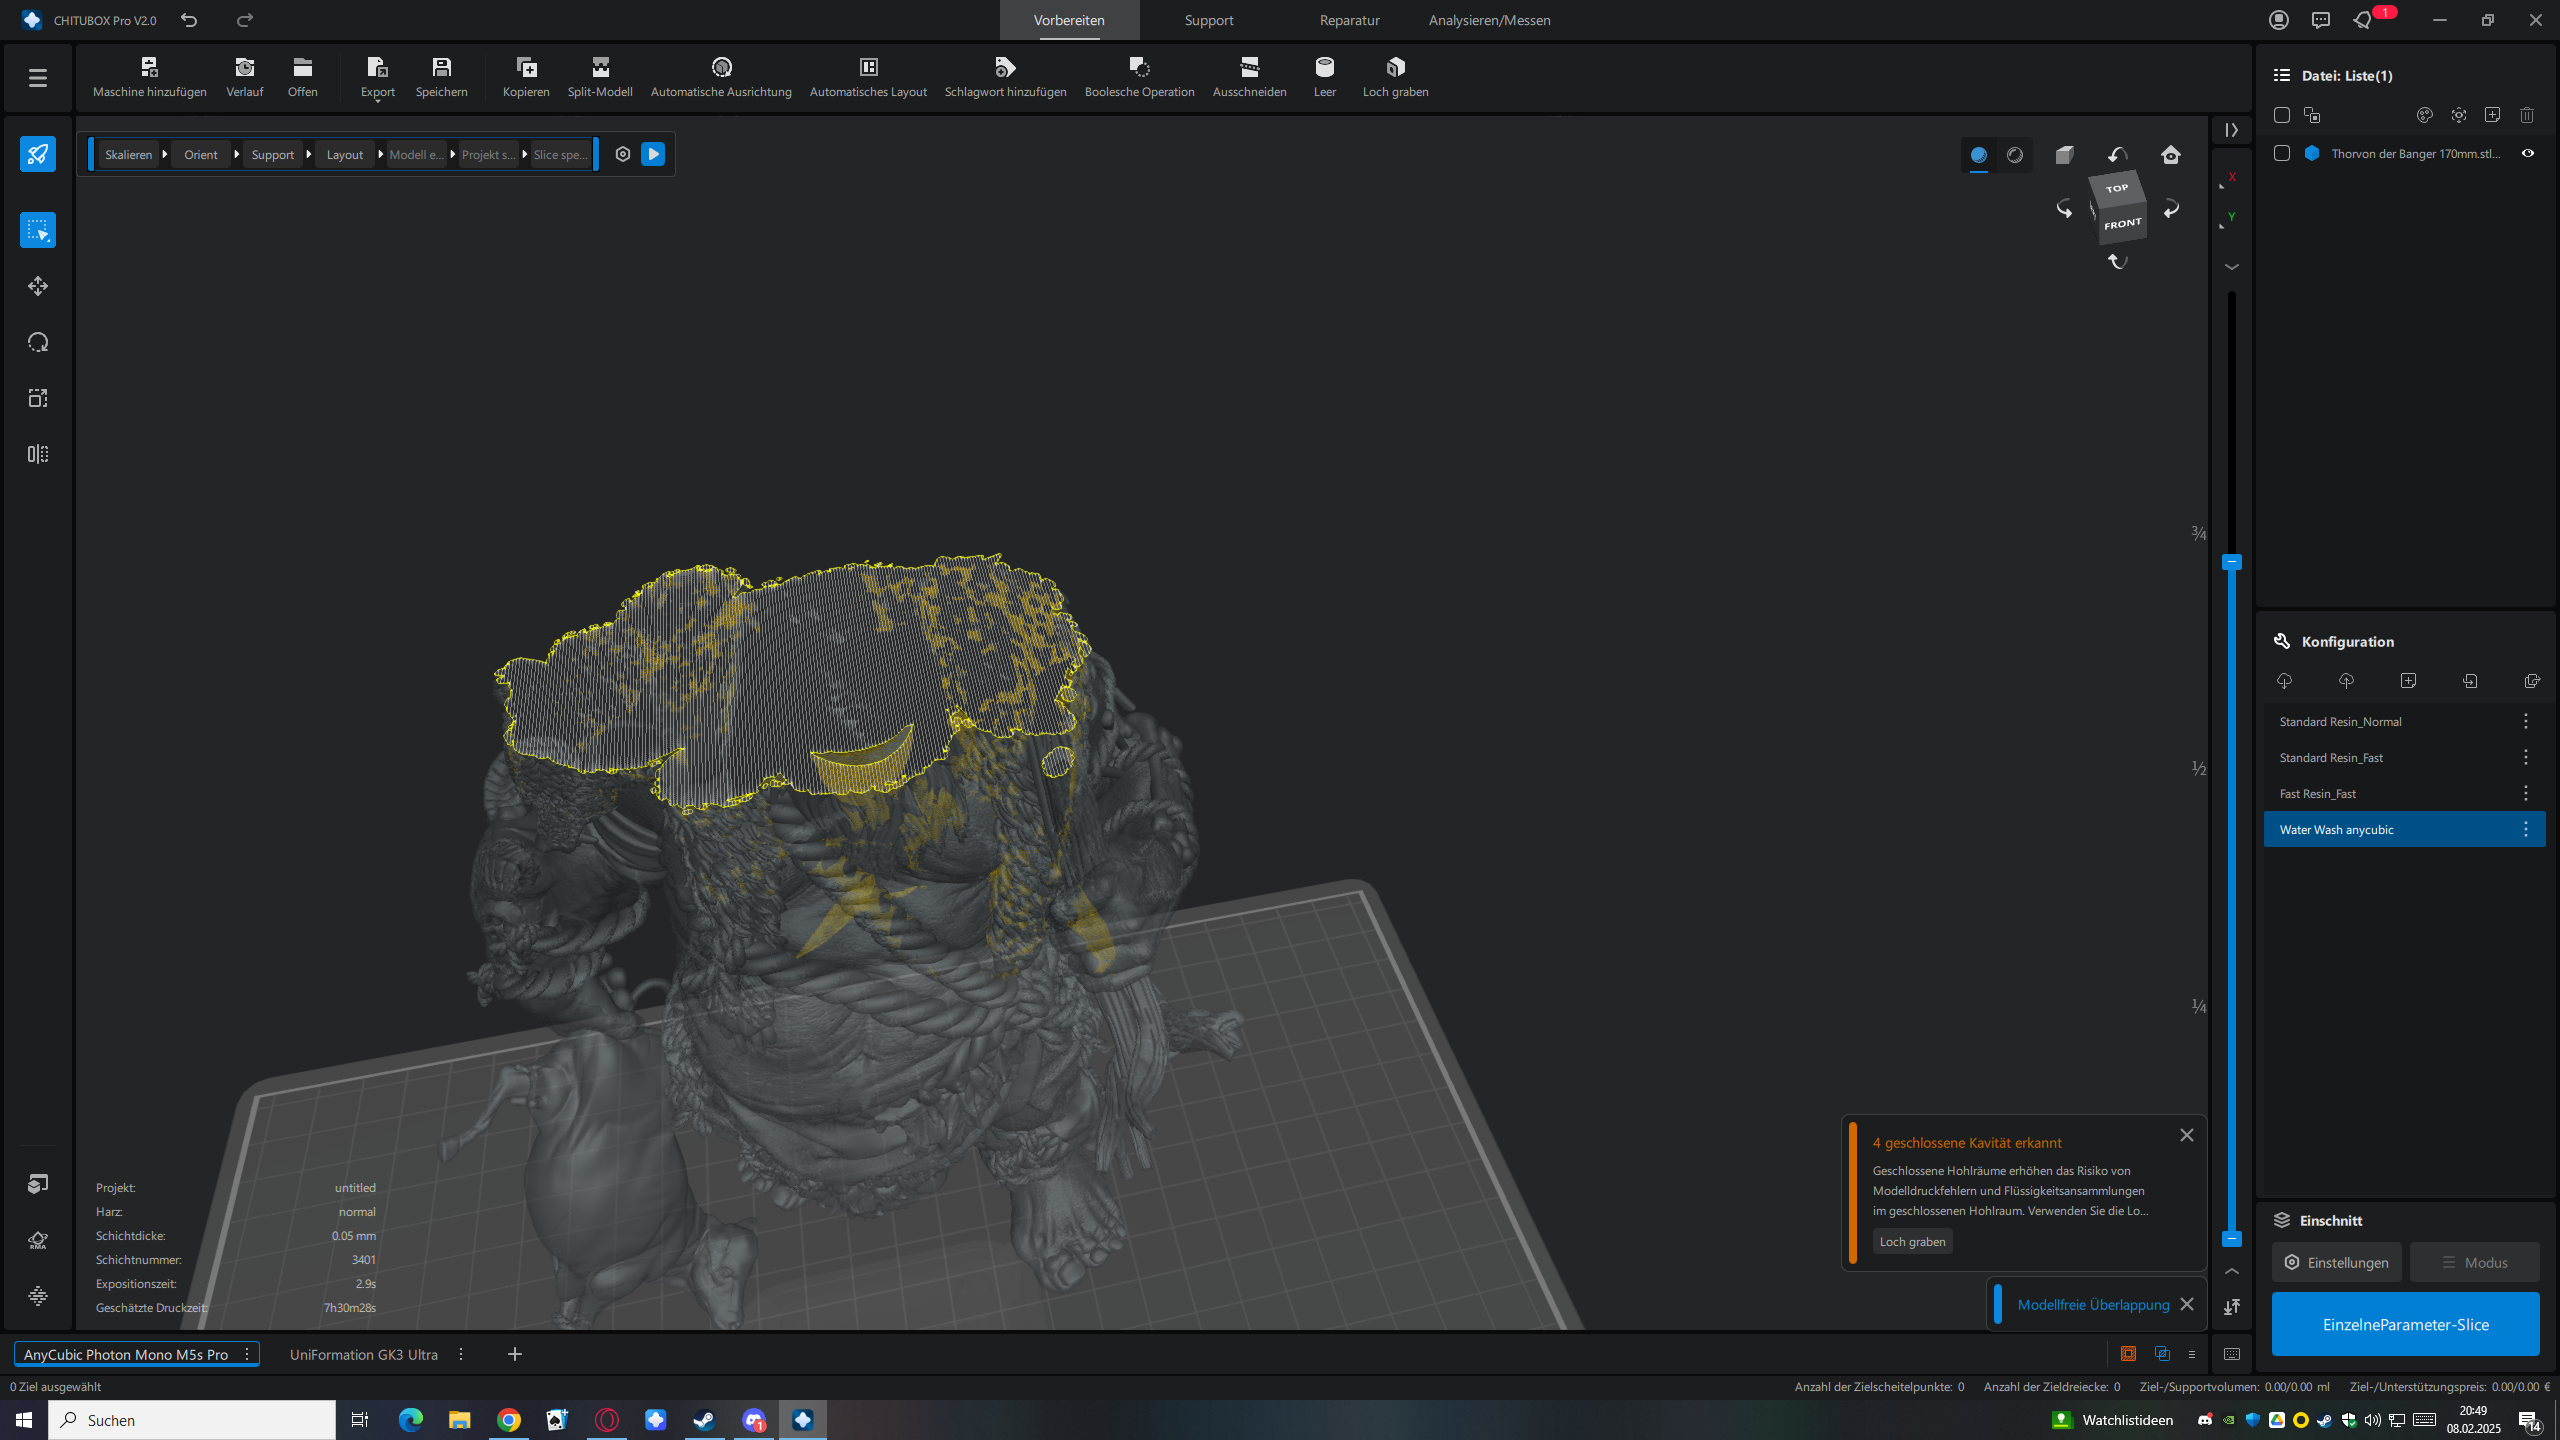Open options for Standard Resin_Fast

[2526, 757]
